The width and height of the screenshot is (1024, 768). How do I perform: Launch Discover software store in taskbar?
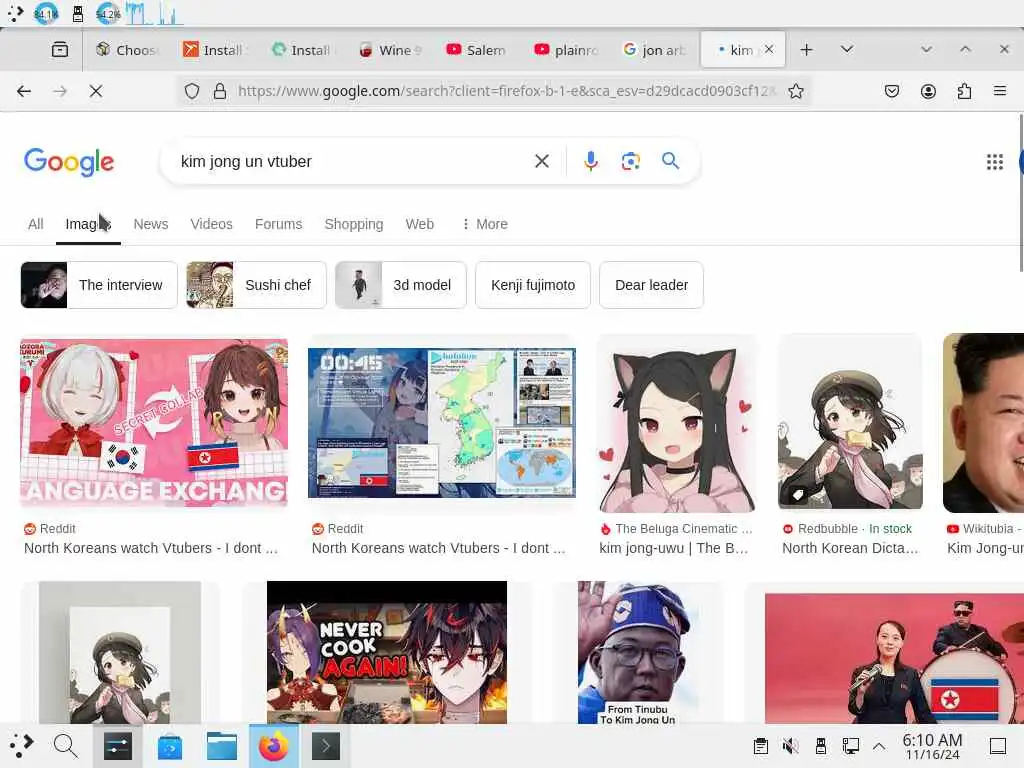click(170, 746)
